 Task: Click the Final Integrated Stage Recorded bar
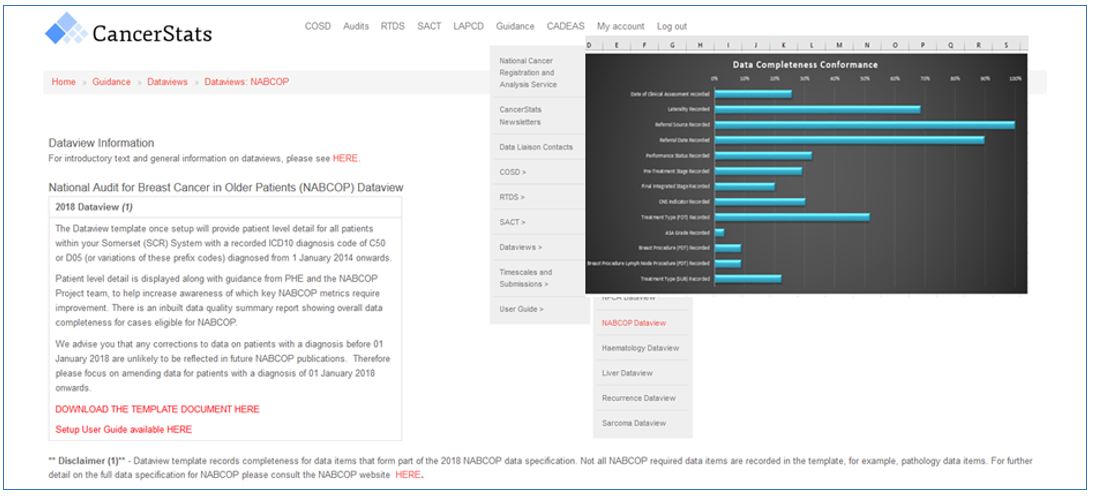(x=744, y=186)
